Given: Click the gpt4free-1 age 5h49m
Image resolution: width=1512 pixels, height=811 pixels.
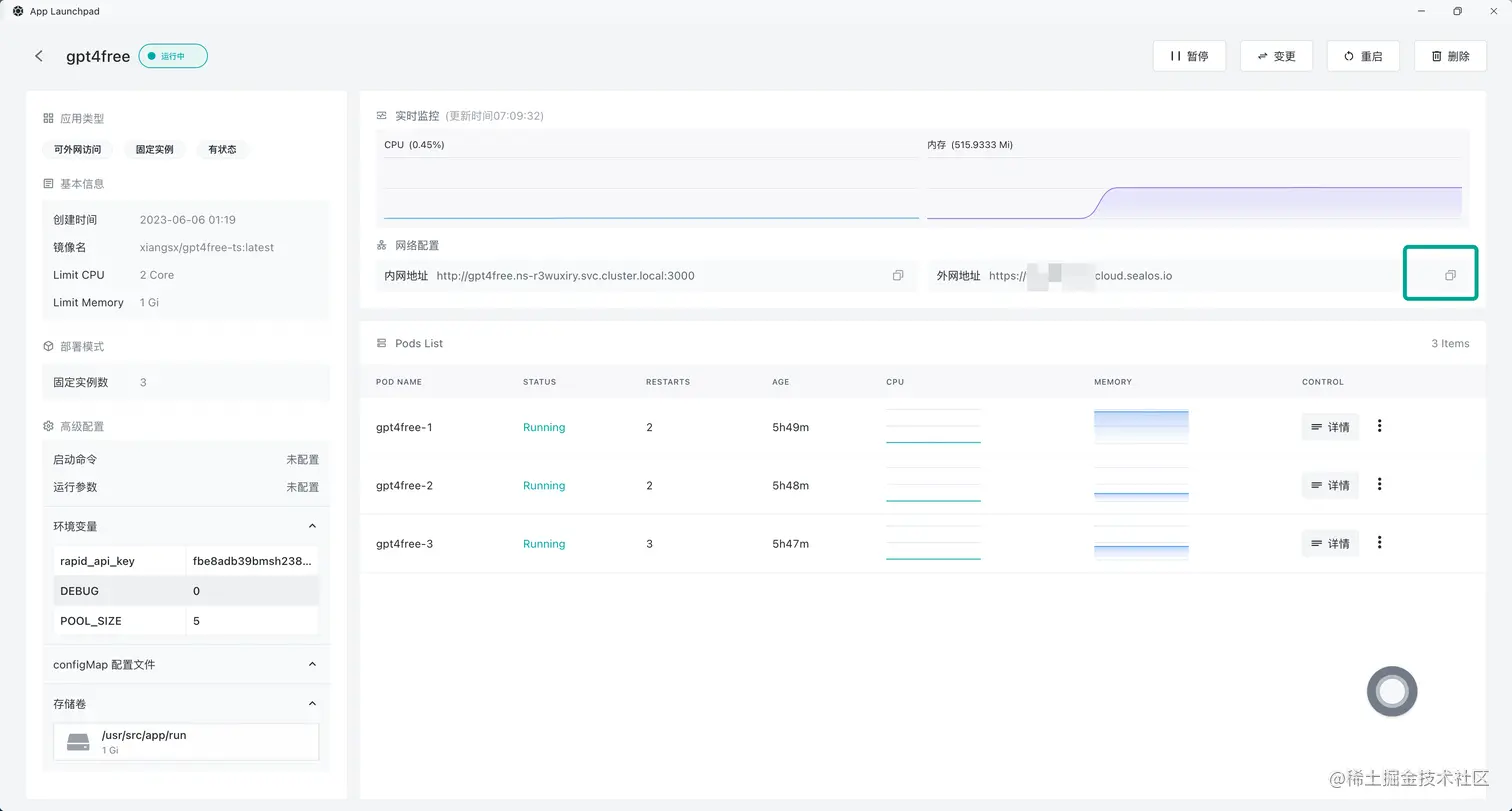Looking at the screenshot, I should click(x=790, y=427).
